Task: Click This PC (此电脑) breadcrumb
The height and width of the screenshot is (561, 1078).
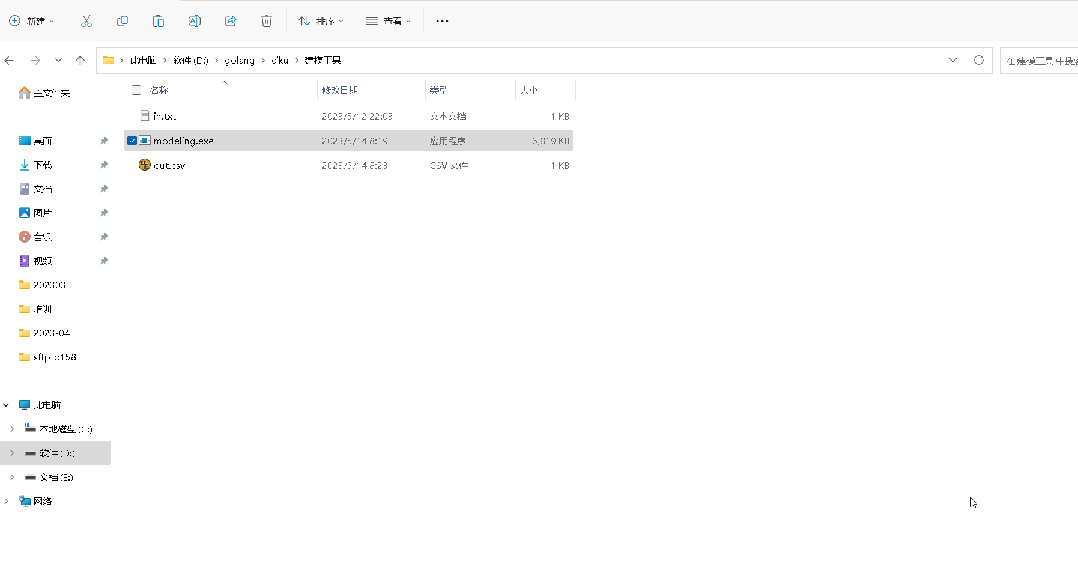Action: pos(143,60)
